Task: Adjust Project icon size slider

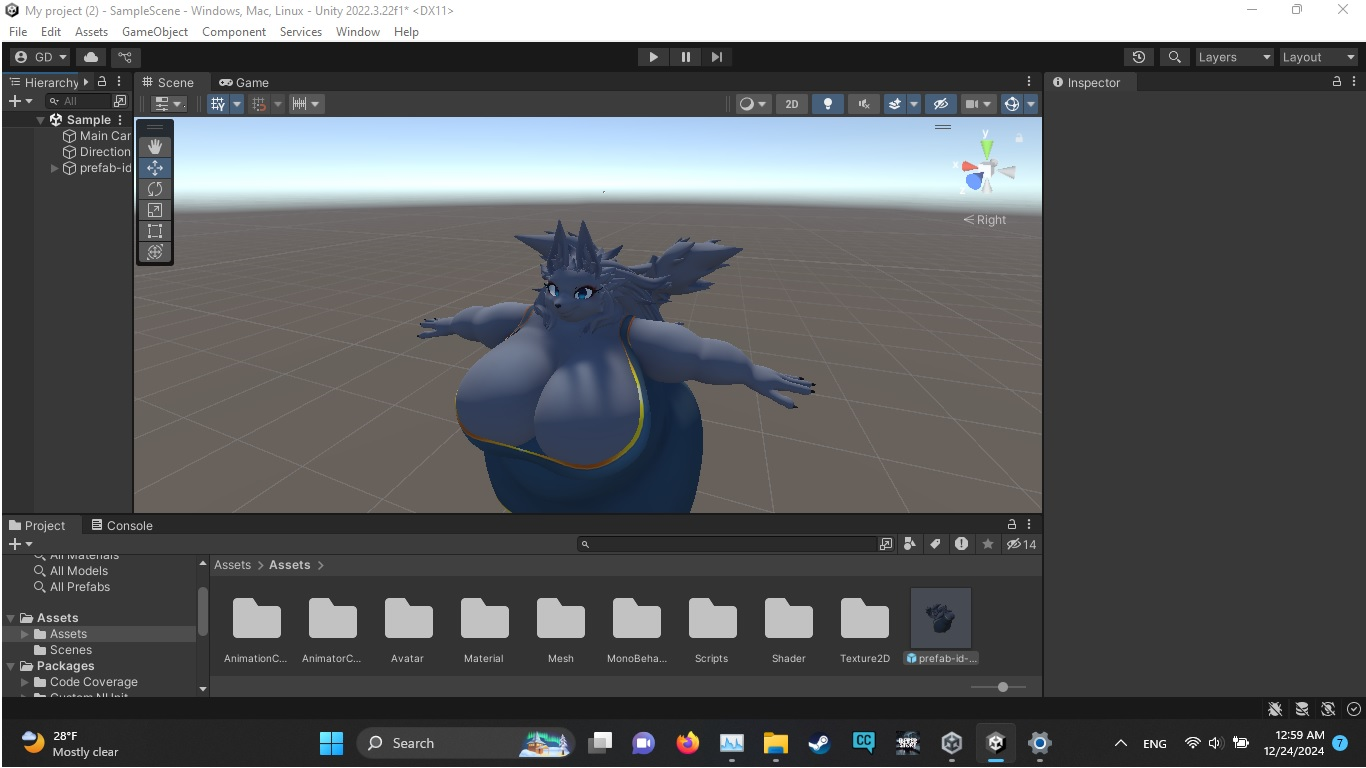Action: [x=996, y=687]
